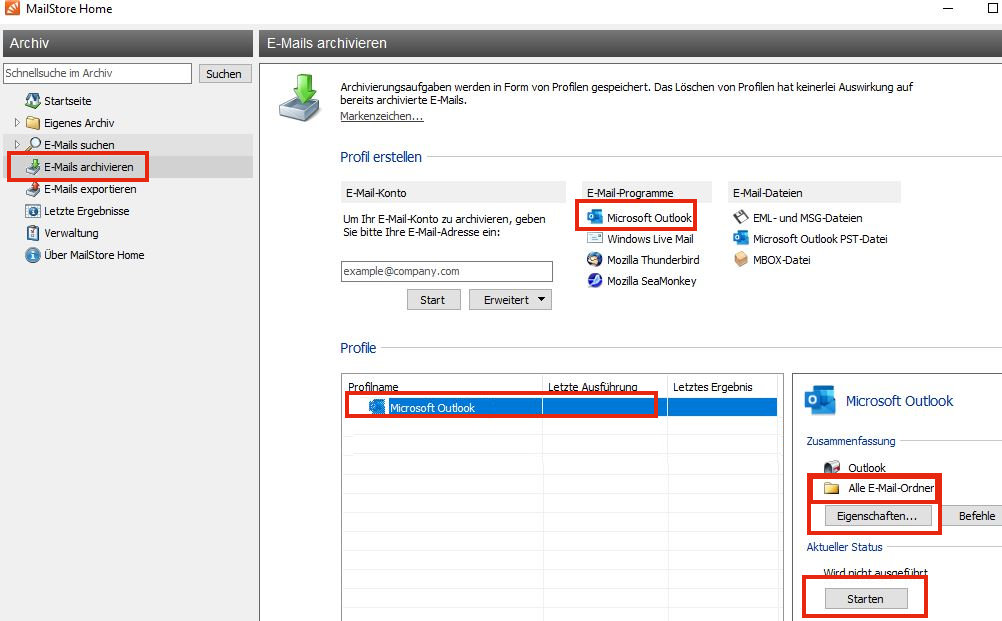Click the EML- und MSG-Dateien icon
Viewport: 1002px width, 621px height.
[x=741, y=217]
